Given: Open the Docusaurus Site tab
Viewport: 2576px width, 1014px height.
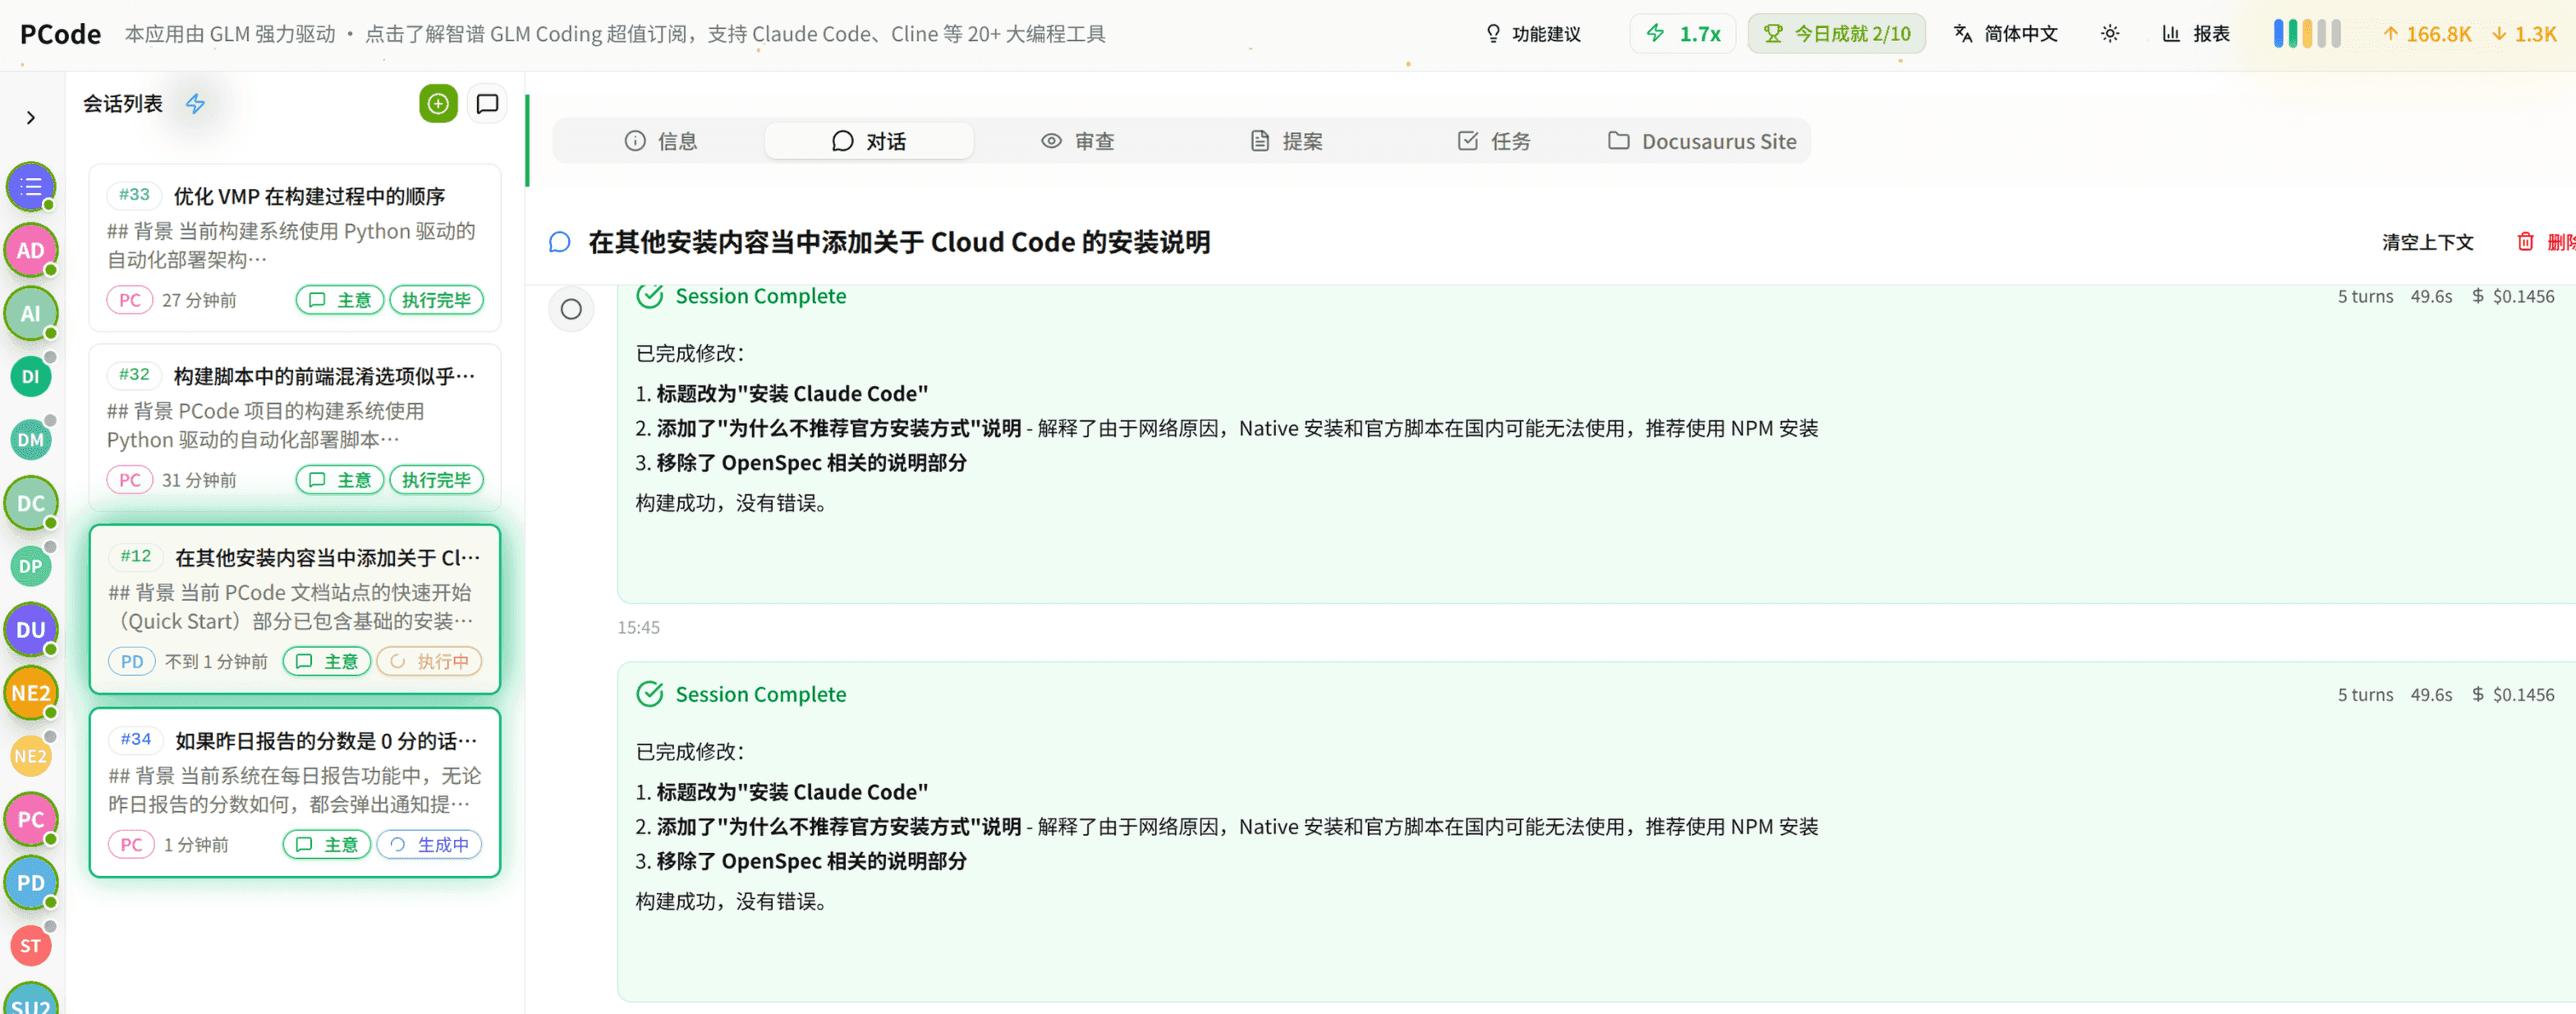Looking at the screenshot, I should [1703, 140].
